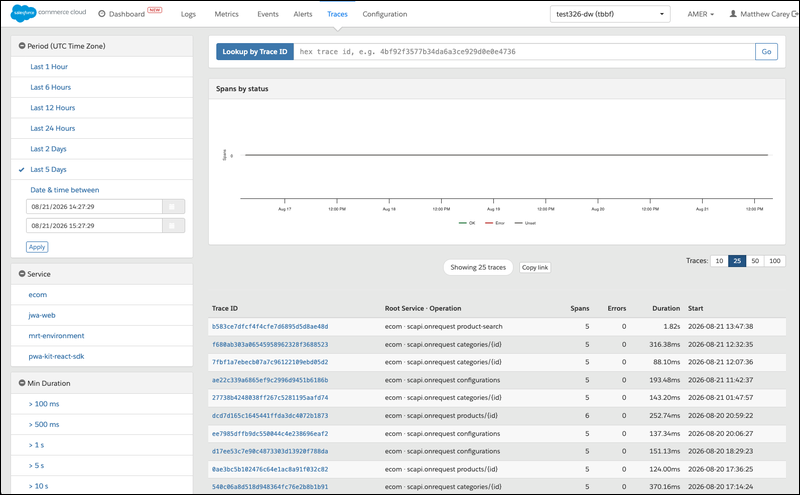Open trace 0ae3bc5b102476c64e1ac8a91f032c82
This screenshot has width=800, height=495.
coord(270,469)
